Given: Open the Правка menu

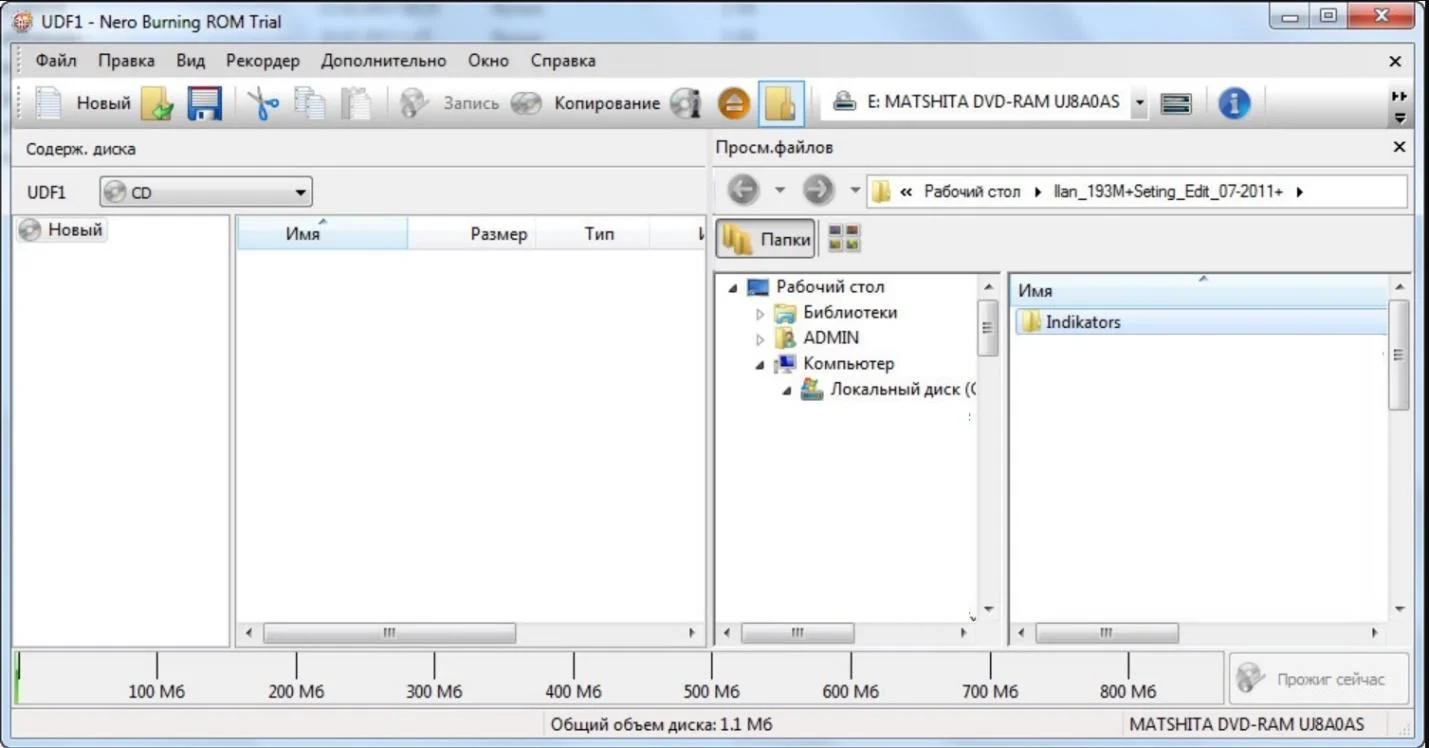Looking at the screenshot, I should coord(126,60).
